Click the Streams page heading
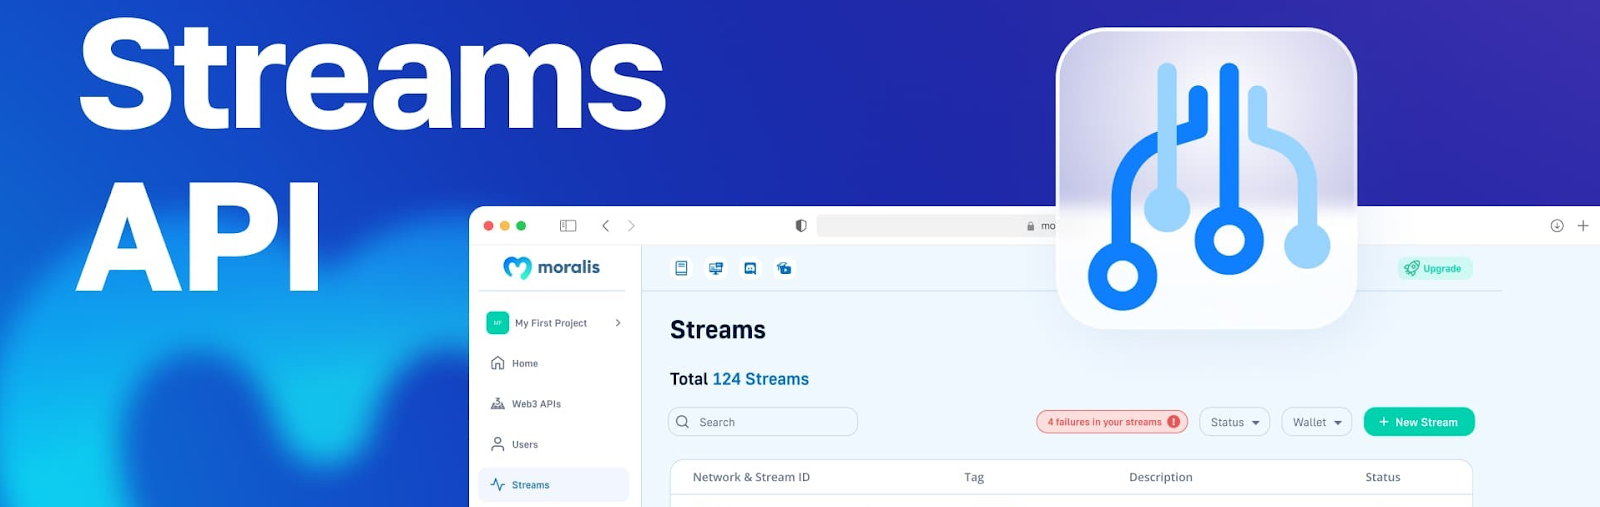Screen dimensions: 1600x507 tap(718, 330)
